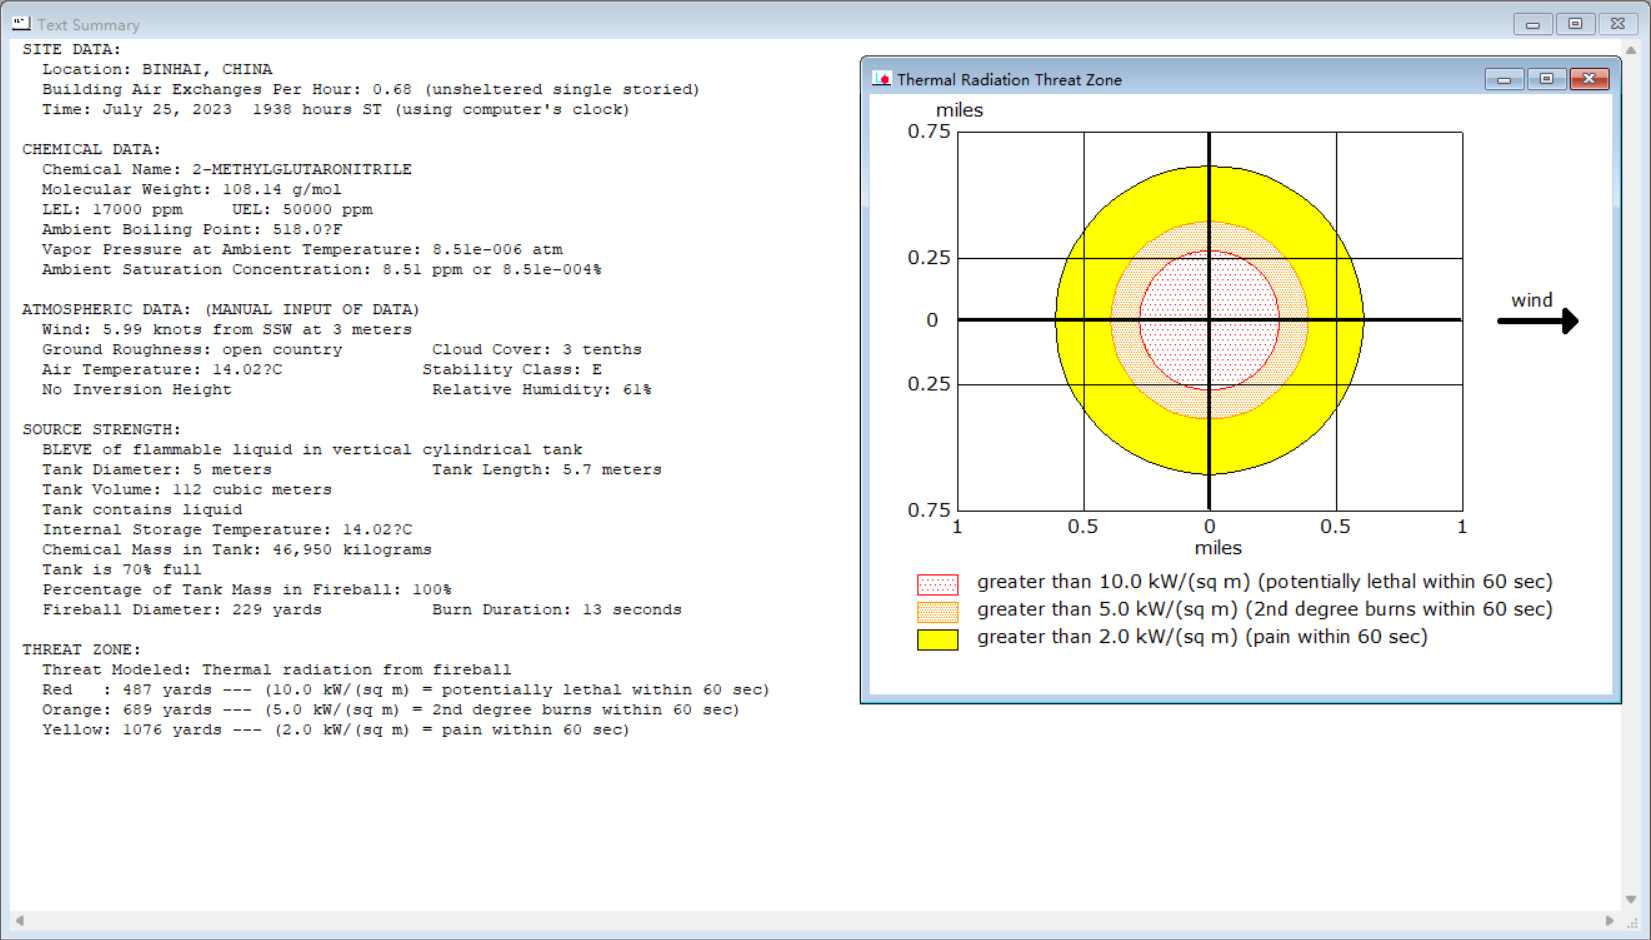Click 'Molecular Weight: 108.14 g/mol' line
1651x940 pixels.
pyautogui.click(x=191, y=190)
